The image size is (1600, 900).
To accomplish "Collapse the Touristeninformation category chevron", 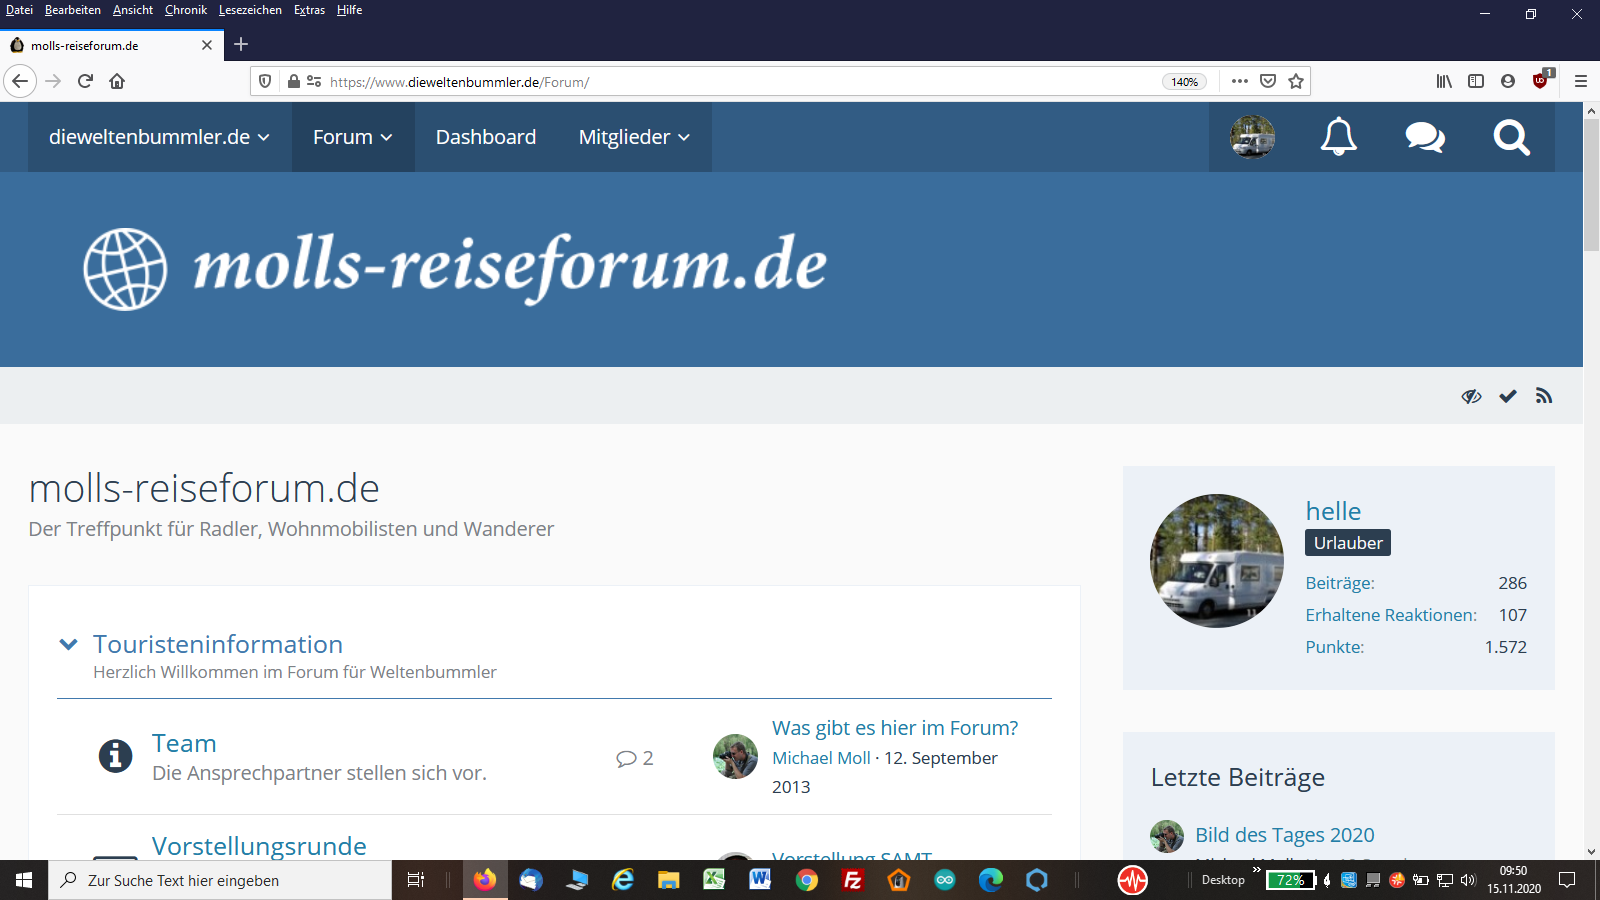I will pyautogui.click(x=68, y=644).
